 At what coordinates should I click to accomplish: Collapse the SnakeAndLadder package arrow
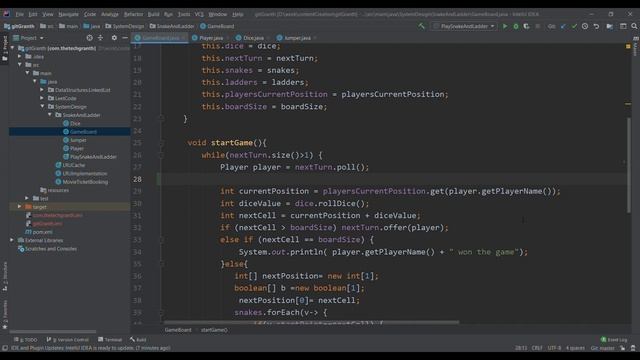click(50, 115)
